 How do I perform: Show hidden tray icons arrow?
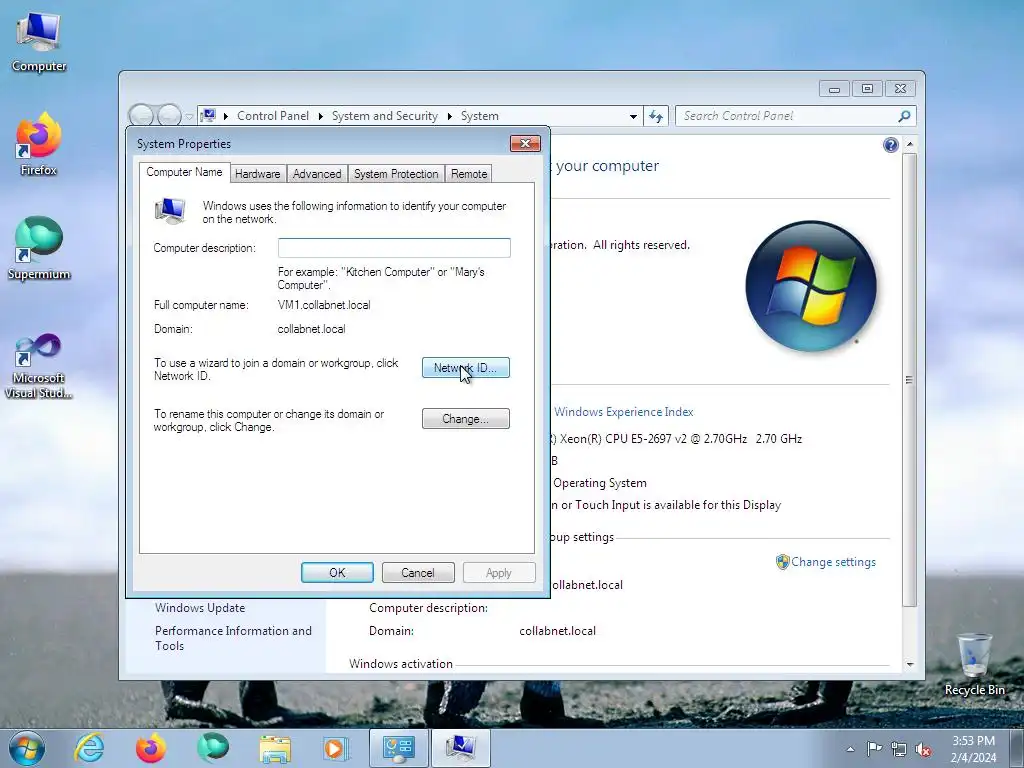click(x=850, y=749)
